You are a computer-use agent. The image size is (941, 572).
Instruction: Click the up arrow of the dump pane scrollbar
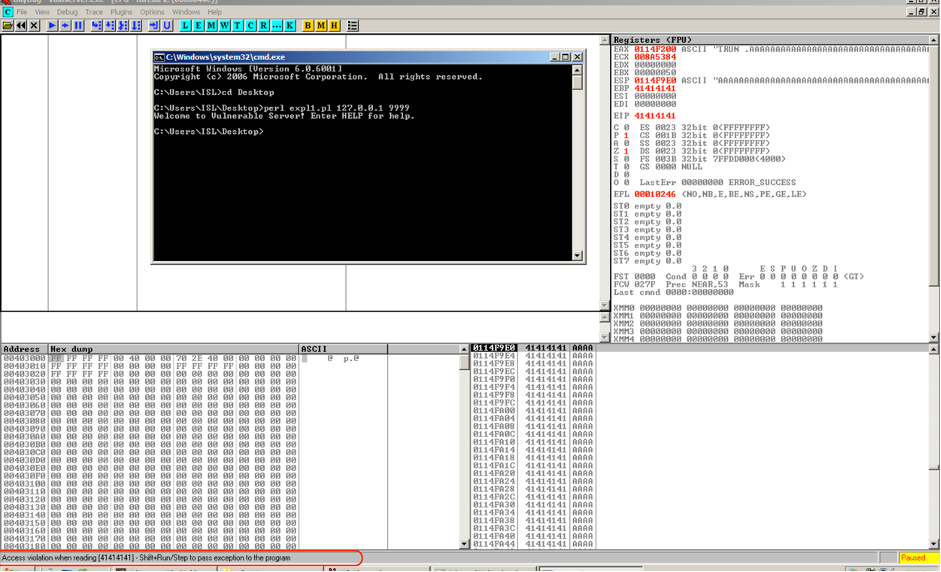464,349
